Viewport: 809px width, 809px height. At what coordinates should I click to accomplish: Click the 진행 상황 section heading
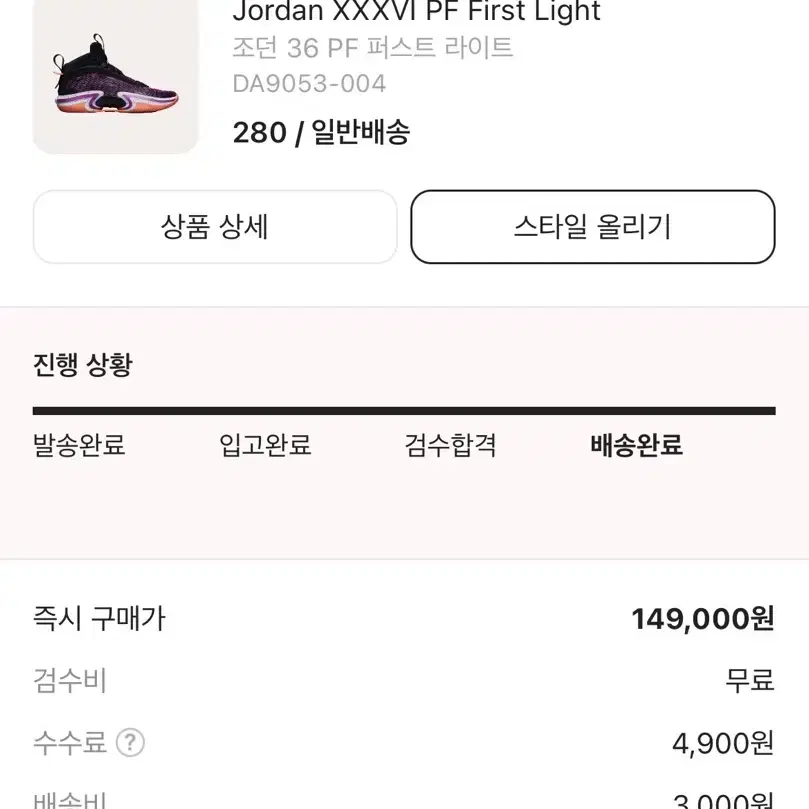83,365
